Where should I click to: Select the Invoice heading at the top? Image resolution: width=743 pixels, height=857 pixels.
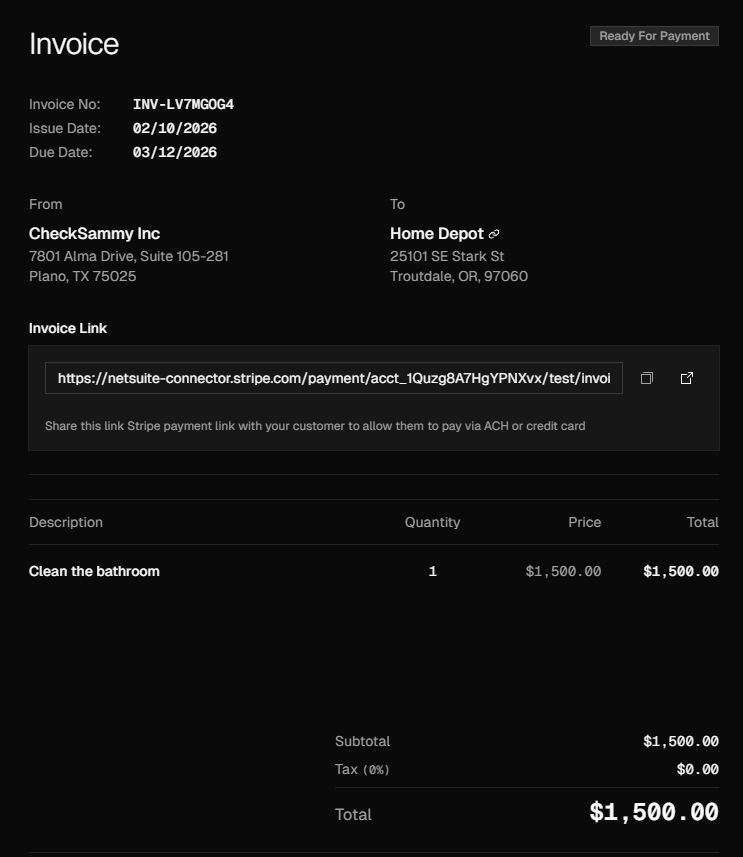pos(74,43)
